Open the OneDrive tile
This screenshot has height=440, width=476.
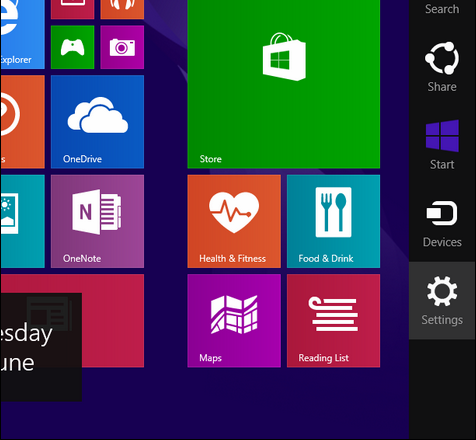pyautogui.click(x=97, y=122)
